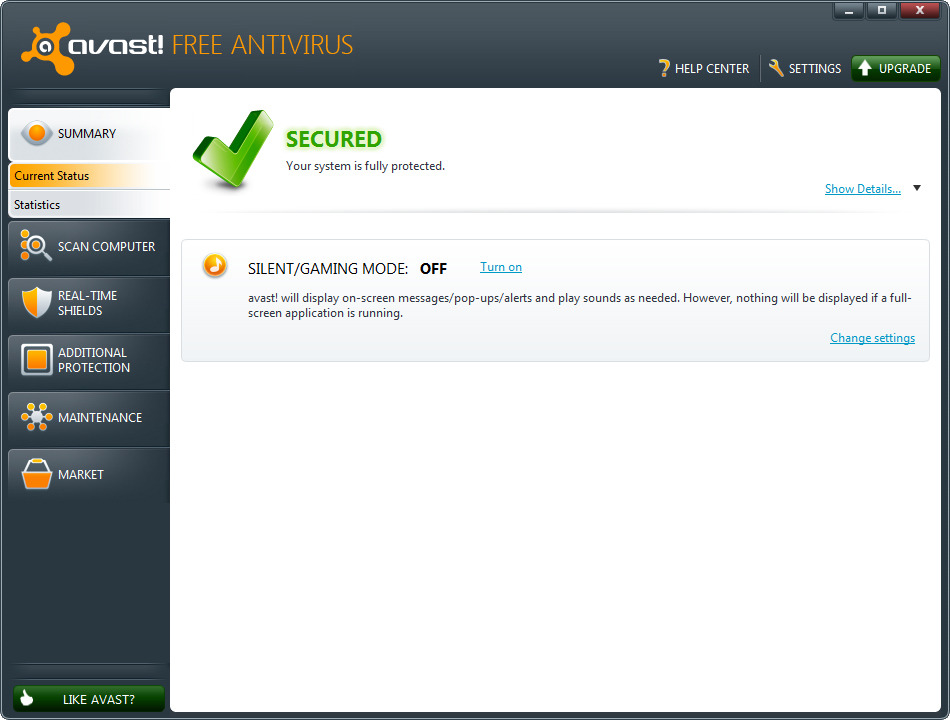Click the Real-Time Shields shield icon
950x720 pixels.
point(37,303)
